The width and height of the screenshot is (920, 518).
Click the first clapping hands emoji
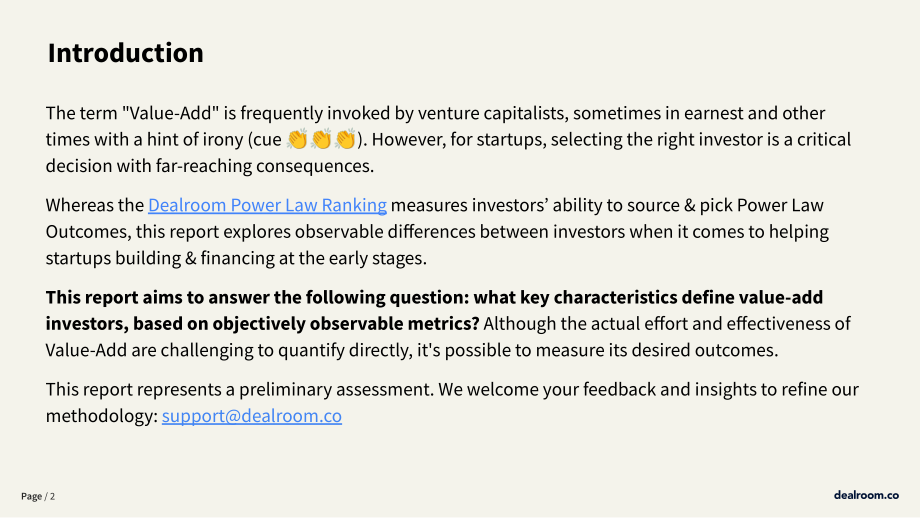coord(297,140)
